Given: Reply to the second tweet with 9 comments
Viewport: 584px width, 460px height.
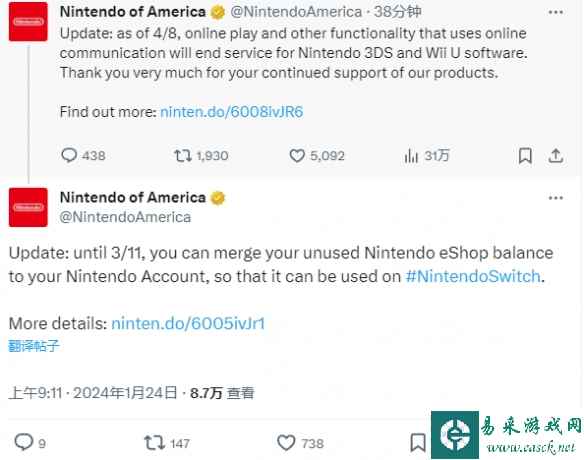Looking at the screenshot, I should 30,442.
